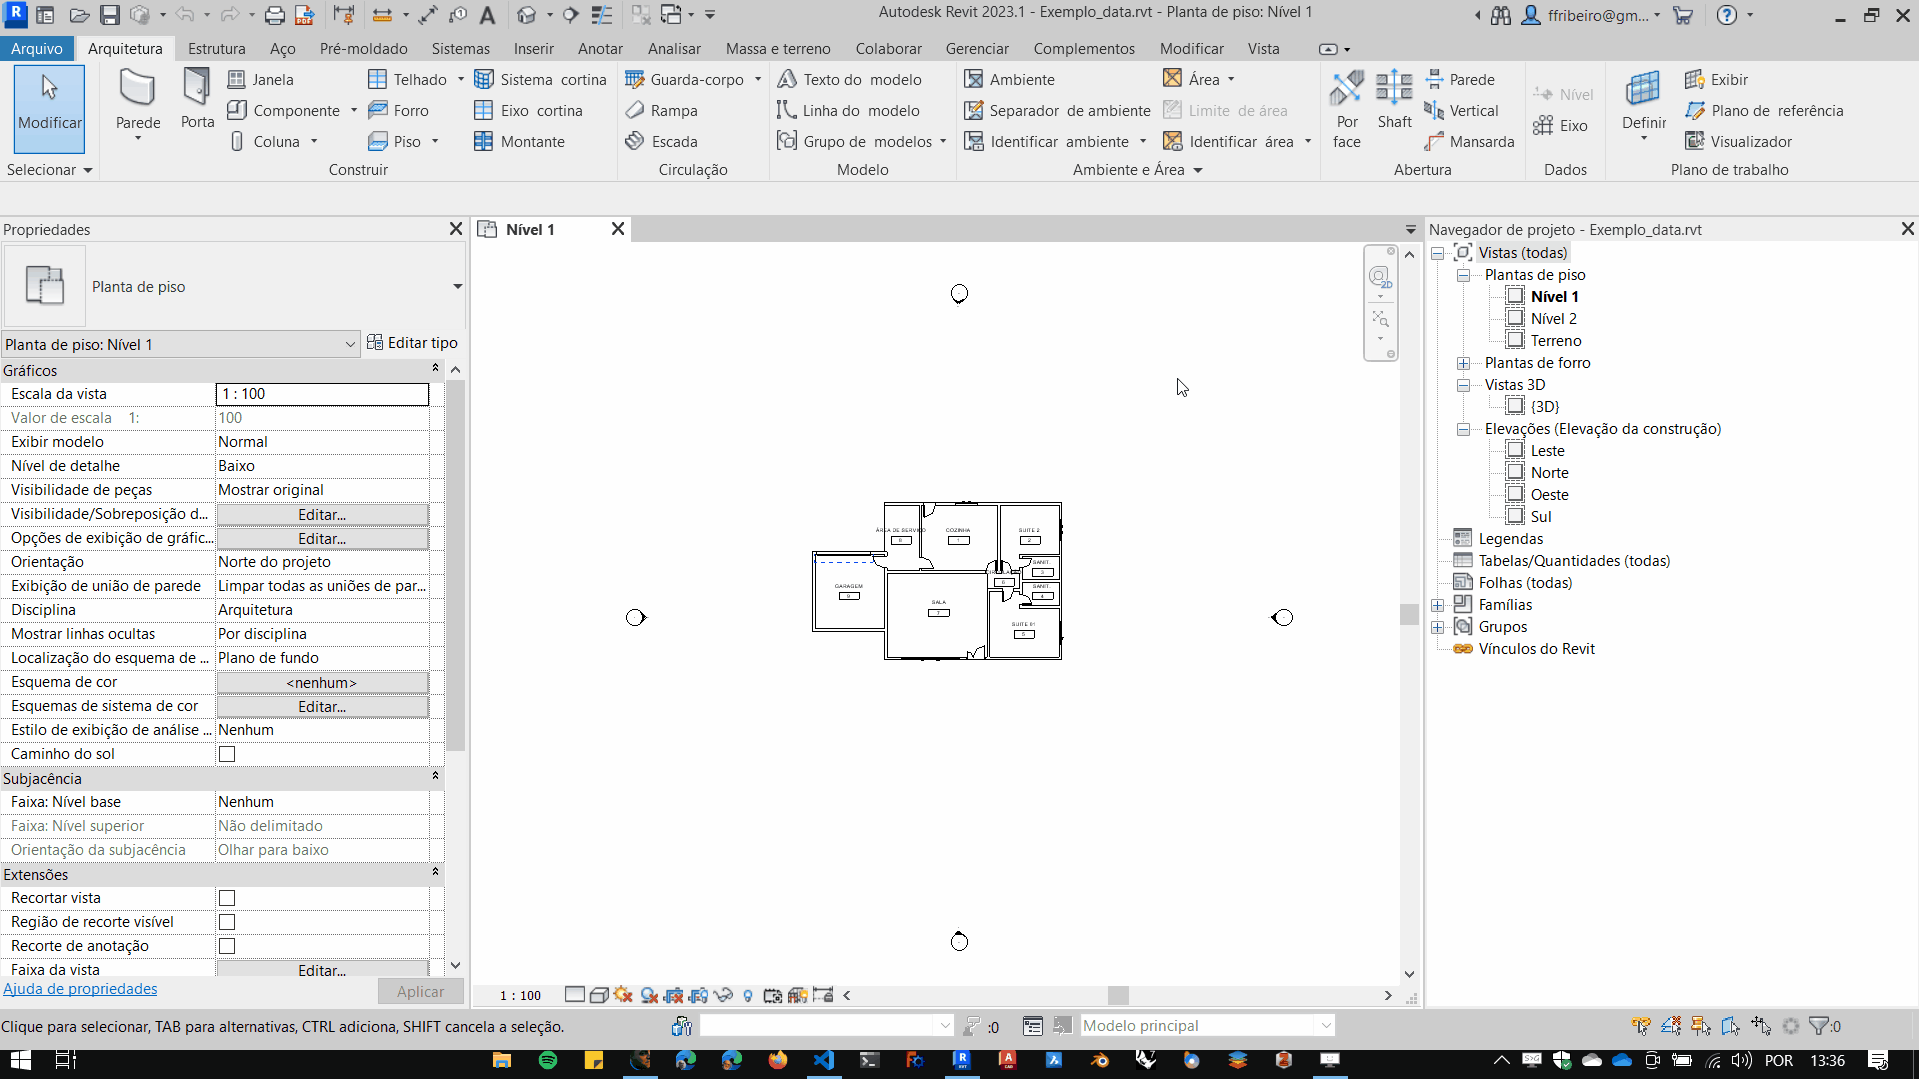Screen dimensions: 1919x1079
Task: Open the Anotar ribbon tab
Action: (x=599, y=49)
